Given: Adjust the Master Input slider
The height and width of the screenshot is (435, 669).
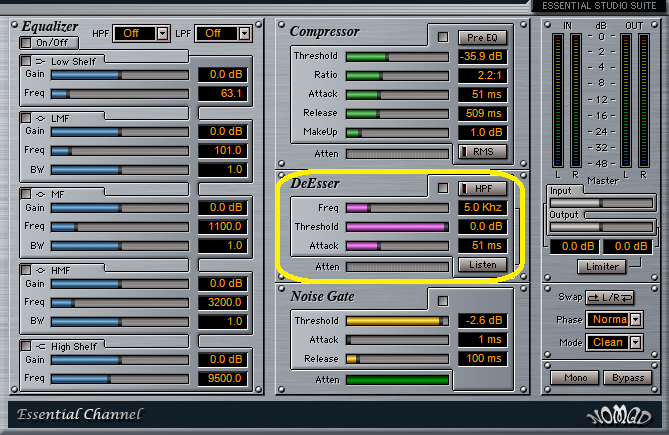Looking at the screenshot, I should coord(601,203).
